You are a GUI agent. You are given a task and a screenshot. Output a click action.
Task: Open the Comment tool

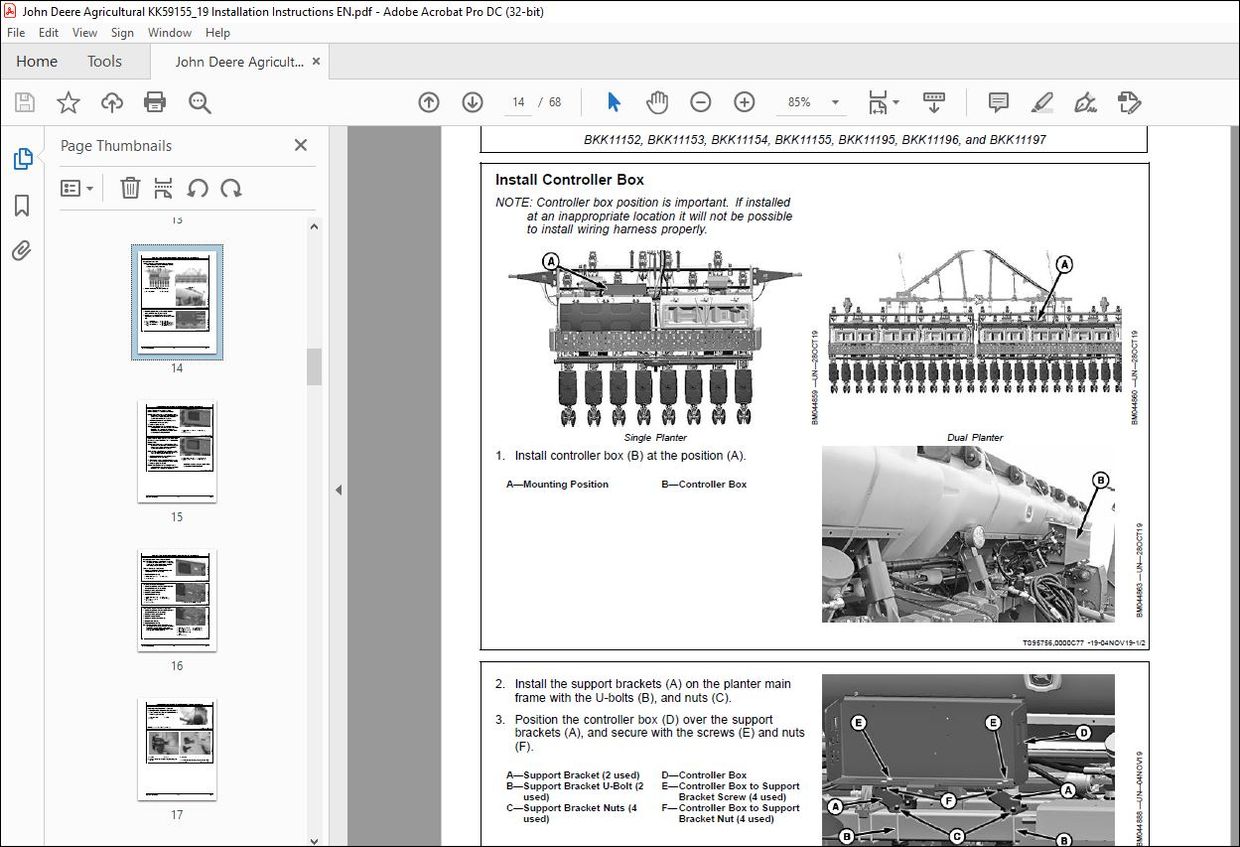point(997,101)
